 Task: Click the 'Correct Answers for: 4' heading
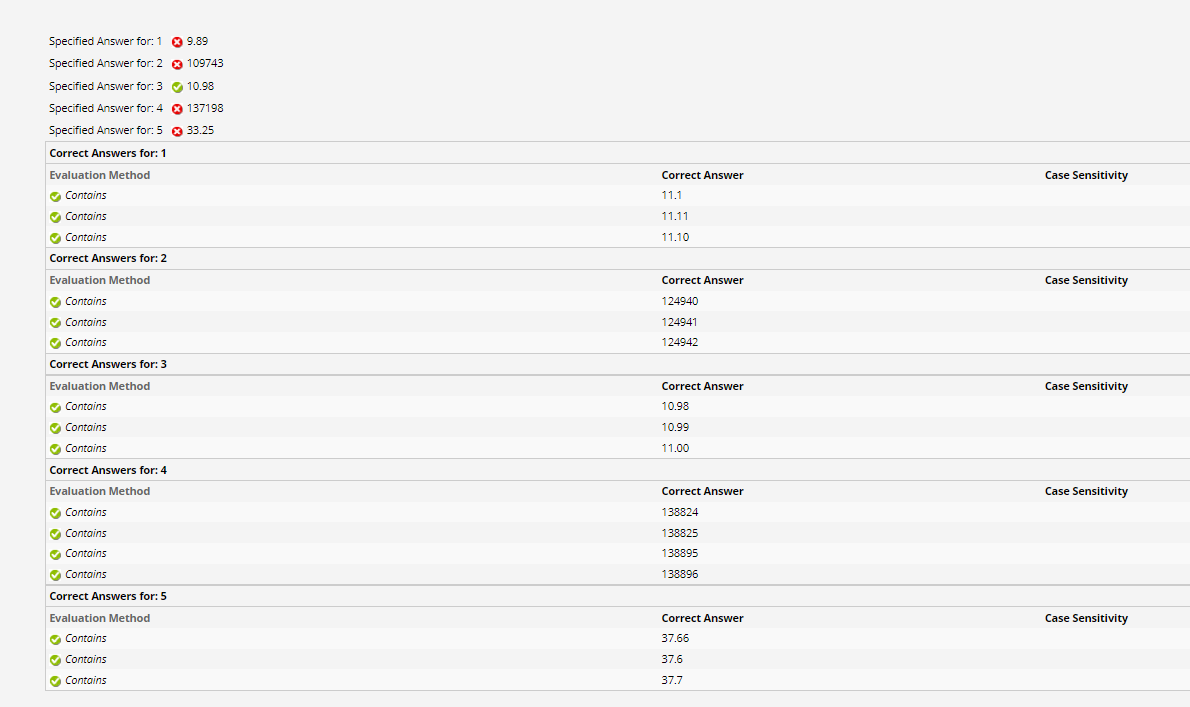tap(108, 470)
